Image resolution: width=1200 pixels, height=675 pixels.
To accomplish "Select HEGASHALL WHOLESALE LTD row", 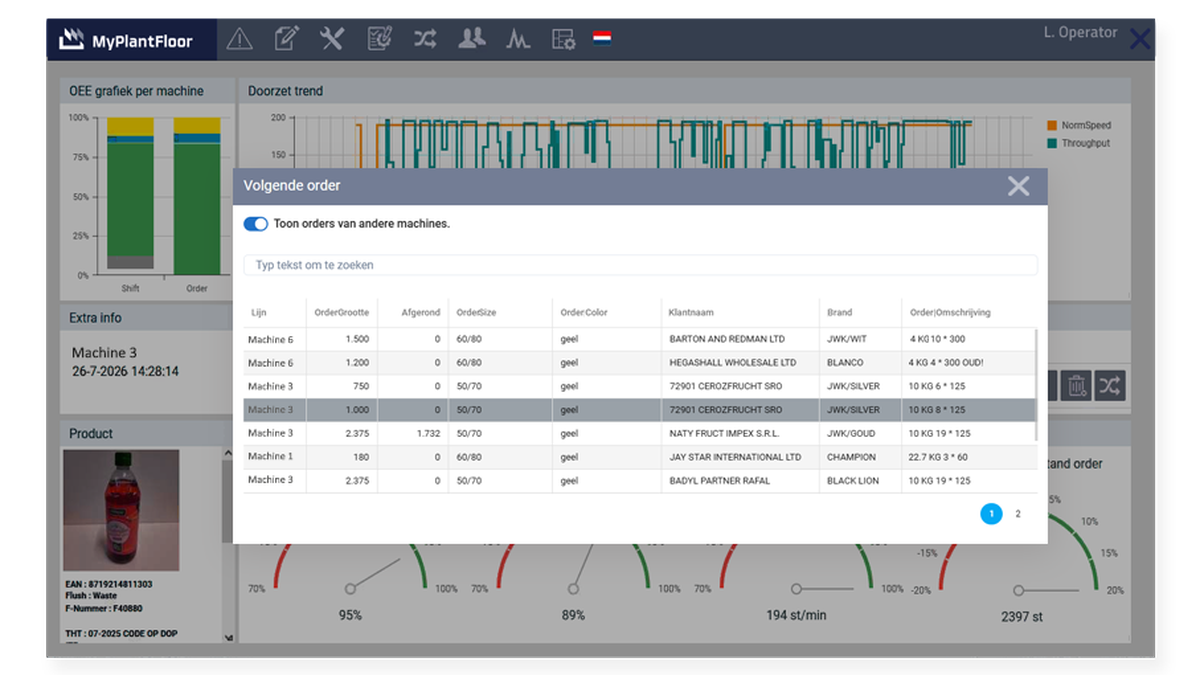I will click(x=639, y=363).
